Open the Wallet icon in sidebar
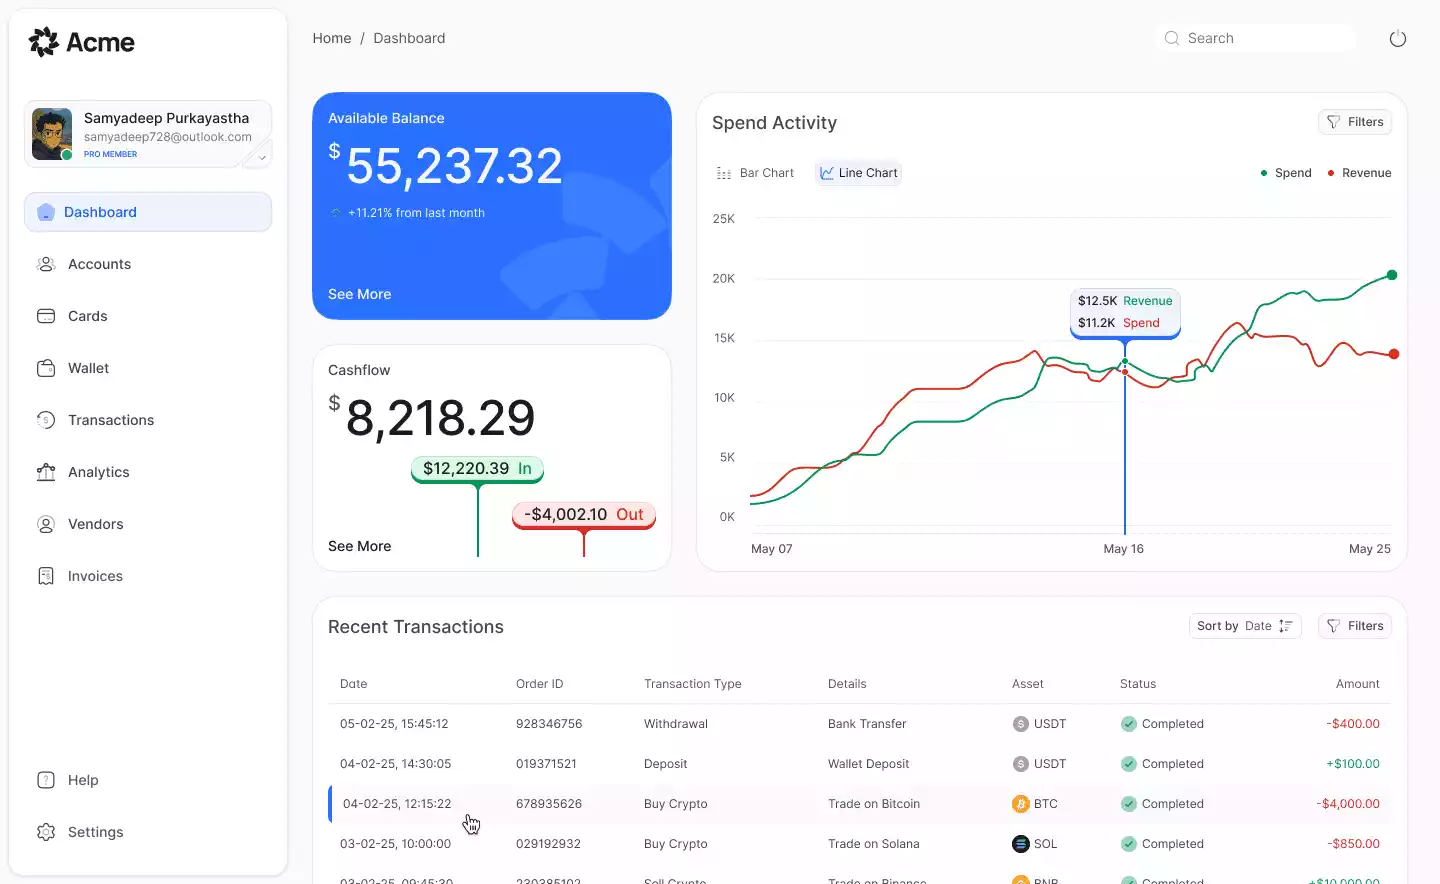The height and width of the screenshot is (884, 1440). [45, 368]
